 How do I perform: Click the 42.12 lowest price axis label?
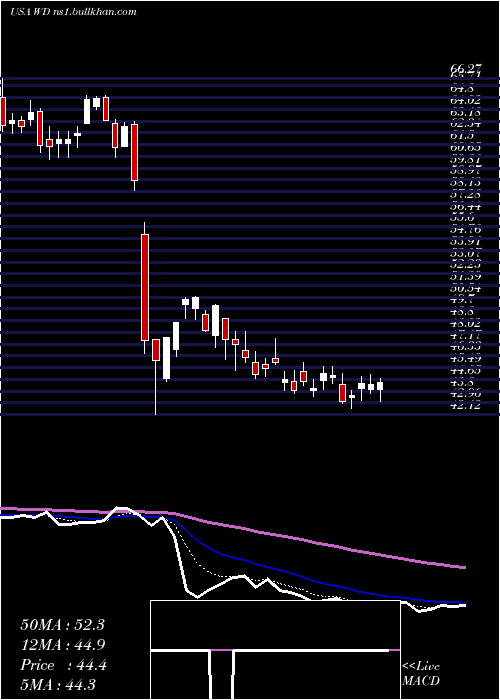[465, 406]
